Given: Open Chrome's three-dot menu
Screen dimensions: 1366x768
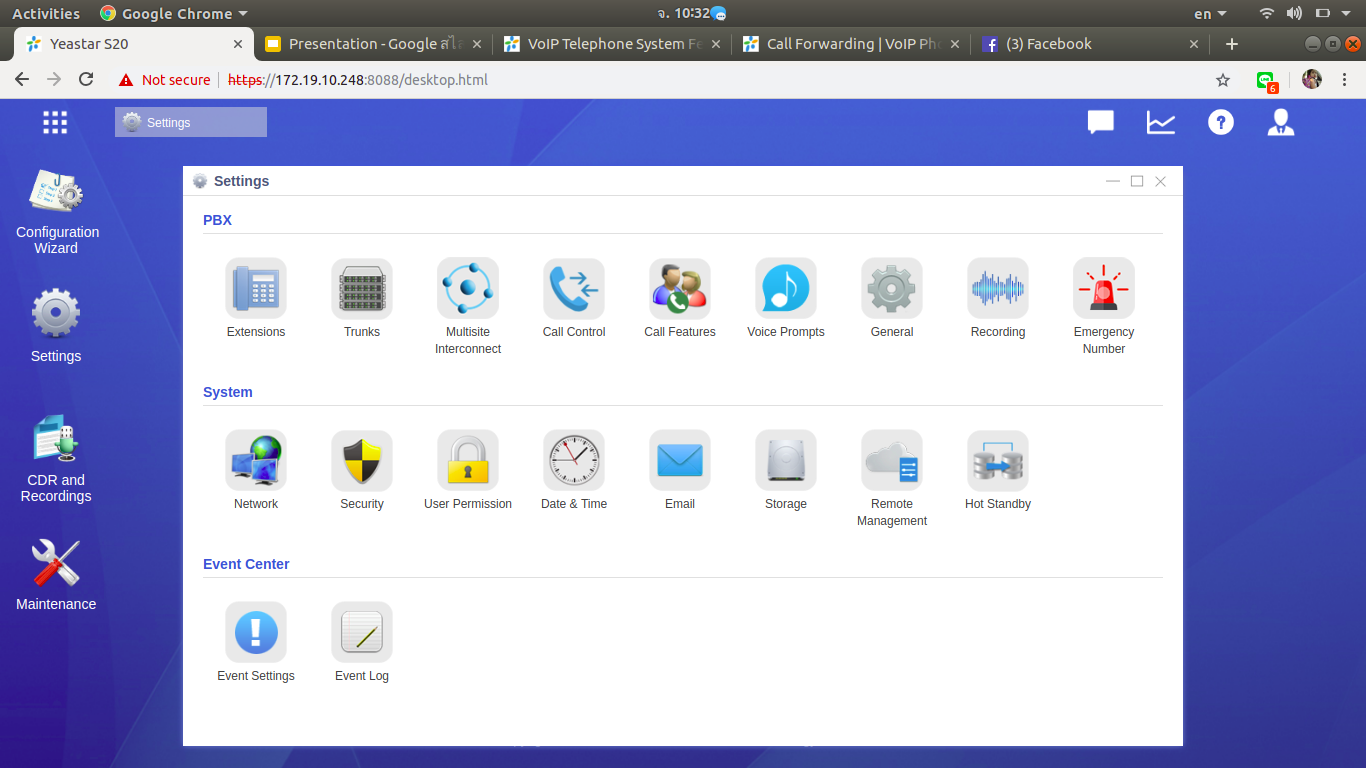Looking at the screenshot, I should point(1345,80).
